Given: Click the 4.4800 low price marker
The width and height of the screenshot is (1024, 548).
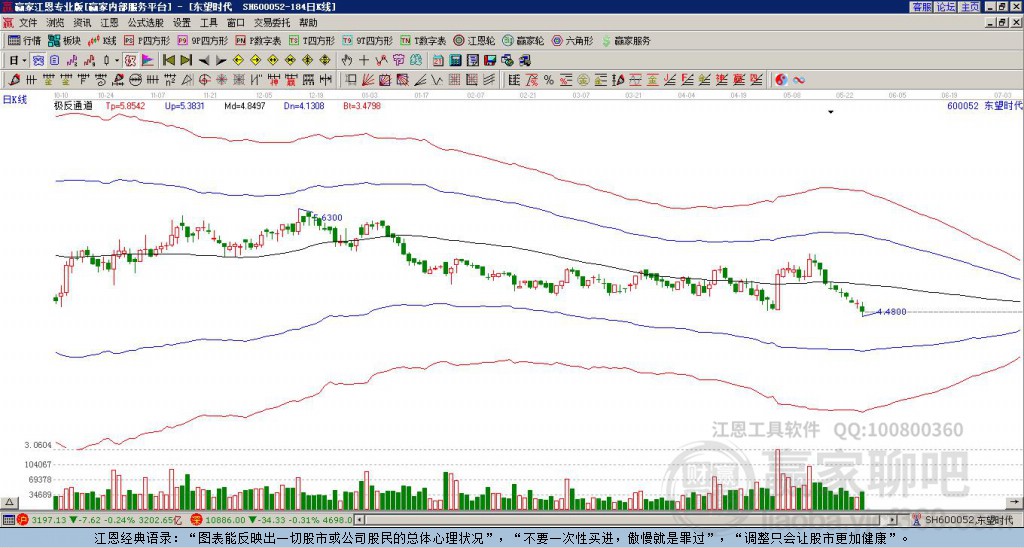Looking at the screenshot, I should point(891,312).
